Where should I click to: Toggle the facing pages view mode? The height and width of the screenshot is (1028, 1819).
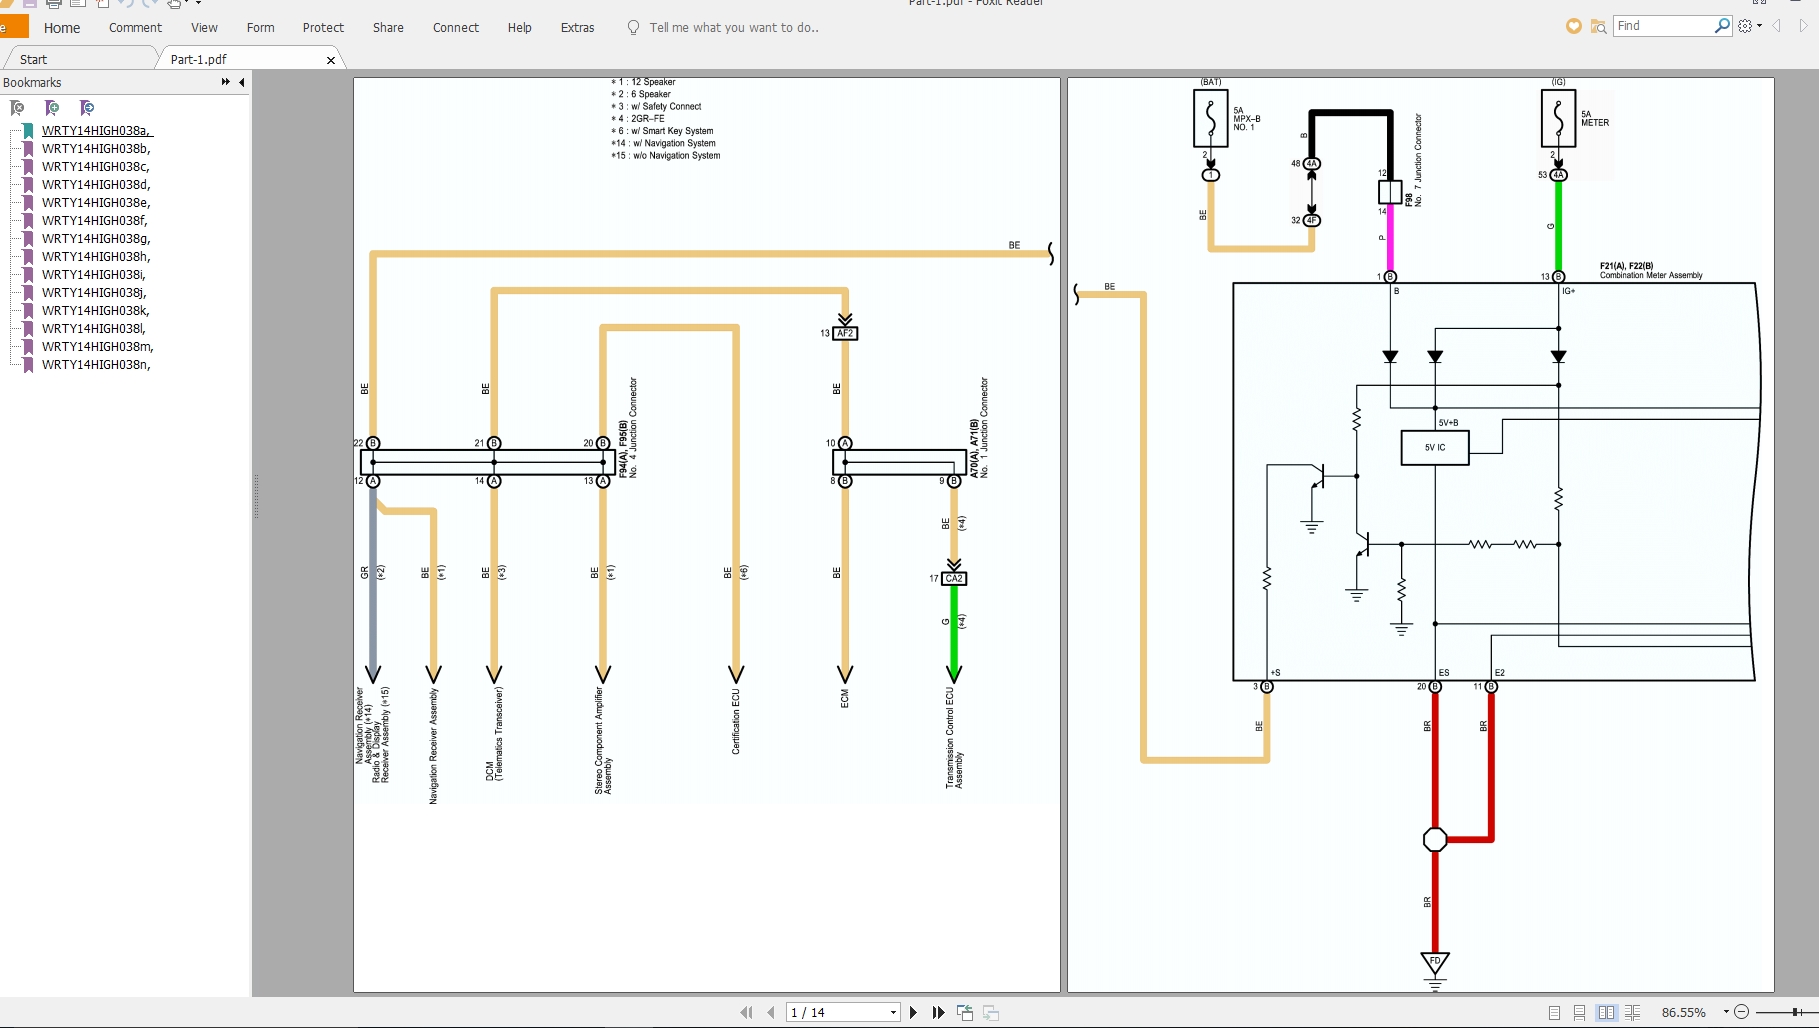click(x=1606, y=1013)
